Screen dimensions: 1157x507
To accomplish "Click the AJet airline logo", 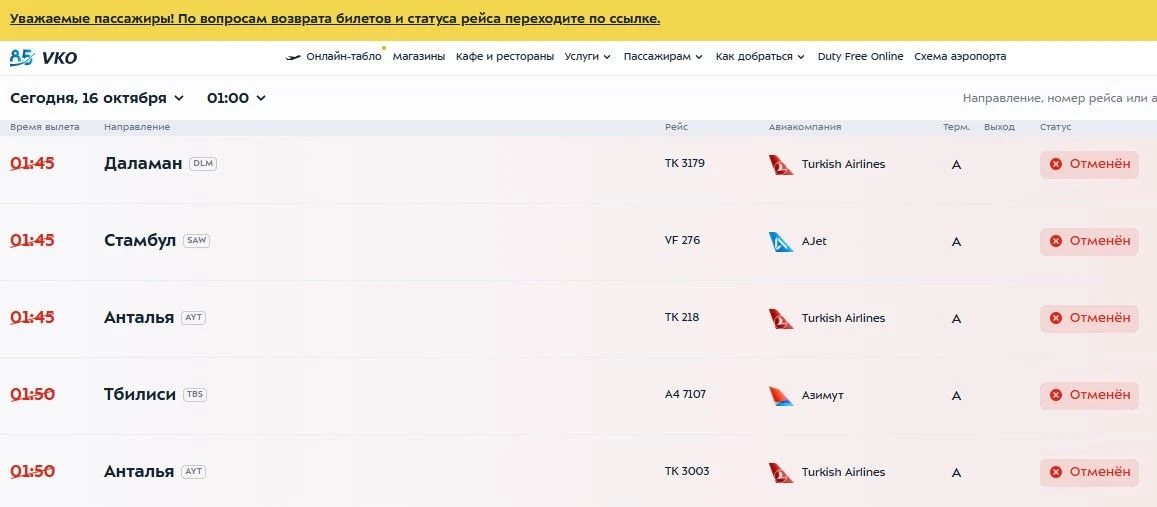I will pyautogui.click(x=781, y=241).
